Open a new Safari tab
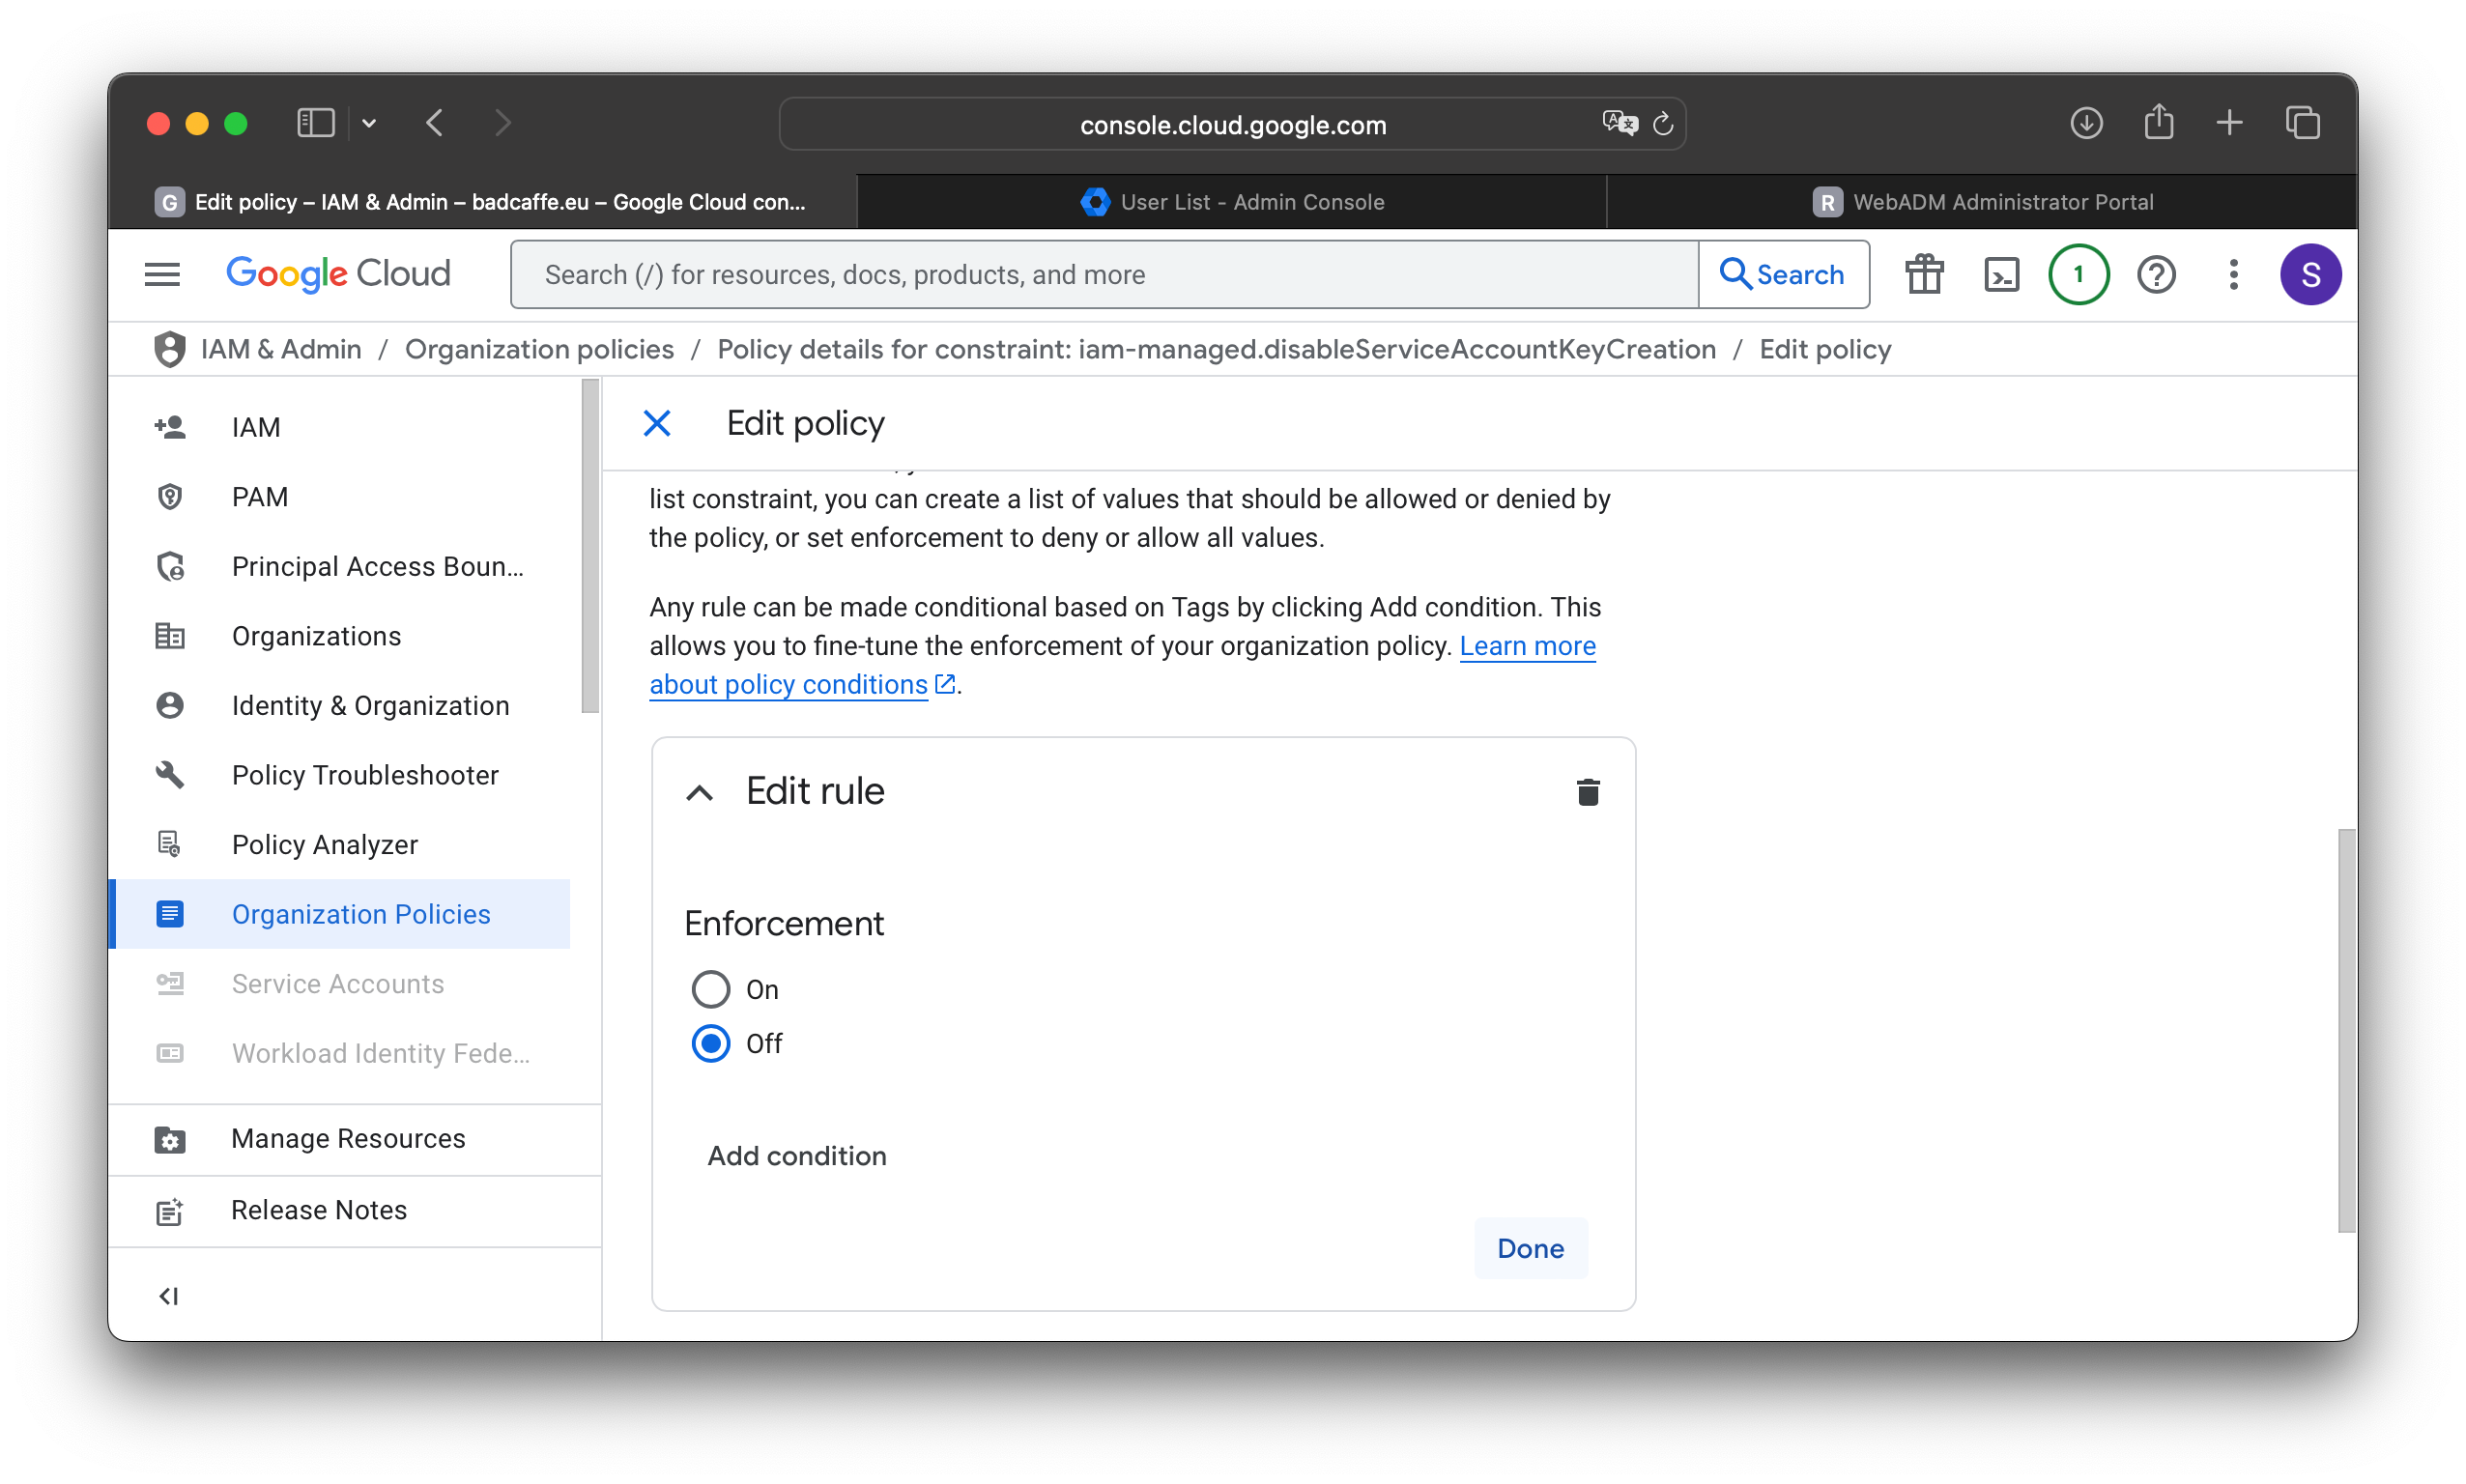The height and width of the screenshot is (1484, 2466). point(2229,123)
